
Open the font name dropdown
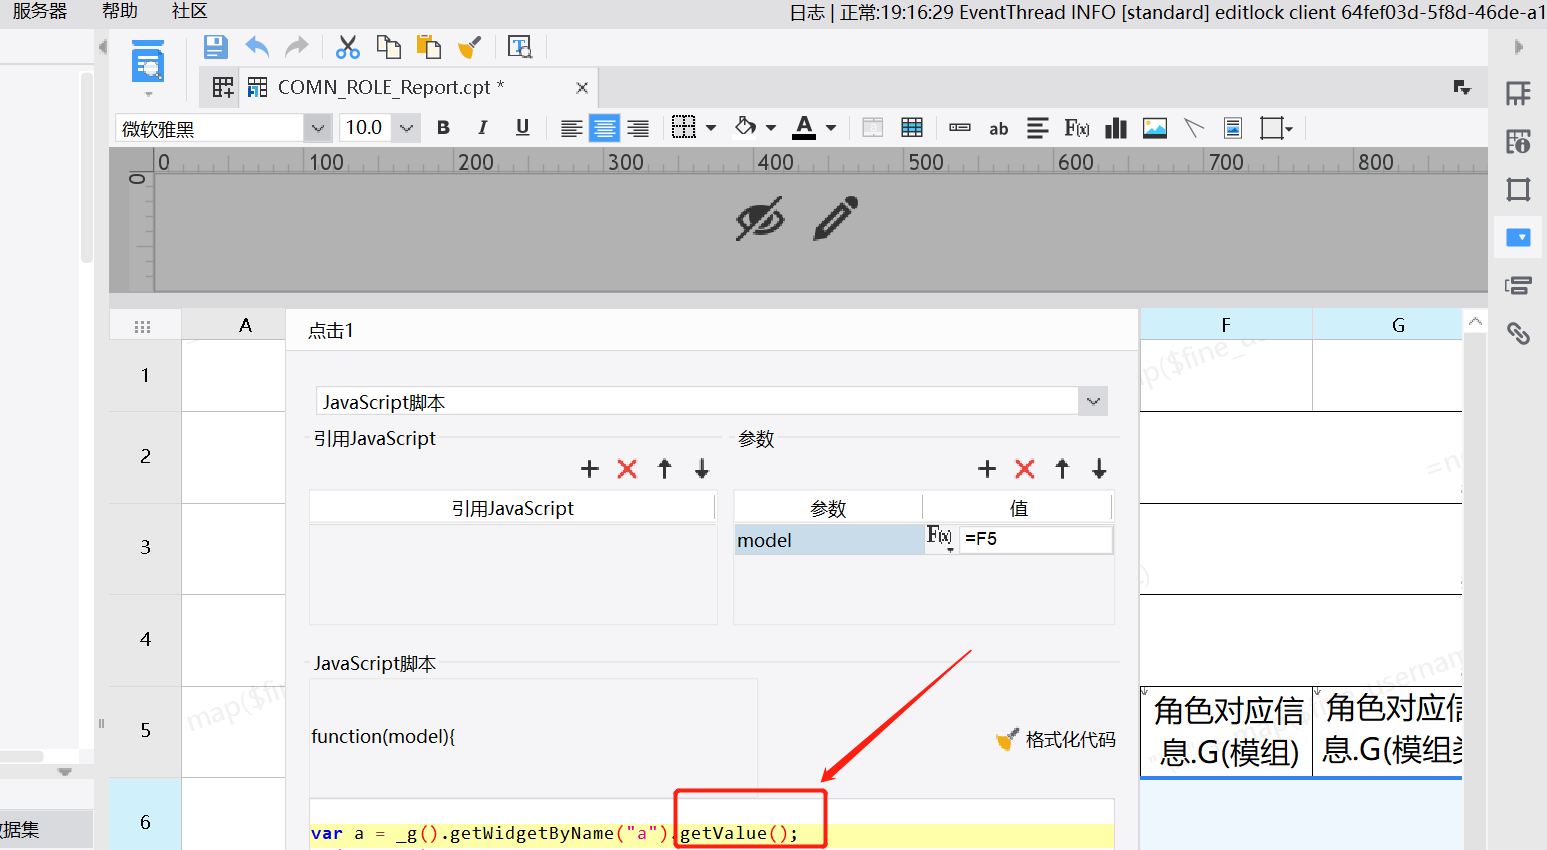pyautogui.click(x=318, y=128)
